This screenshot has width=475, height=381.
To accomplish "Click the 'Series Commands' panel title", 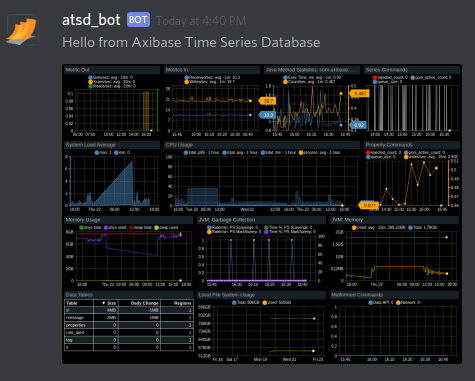I will [387, 70].
